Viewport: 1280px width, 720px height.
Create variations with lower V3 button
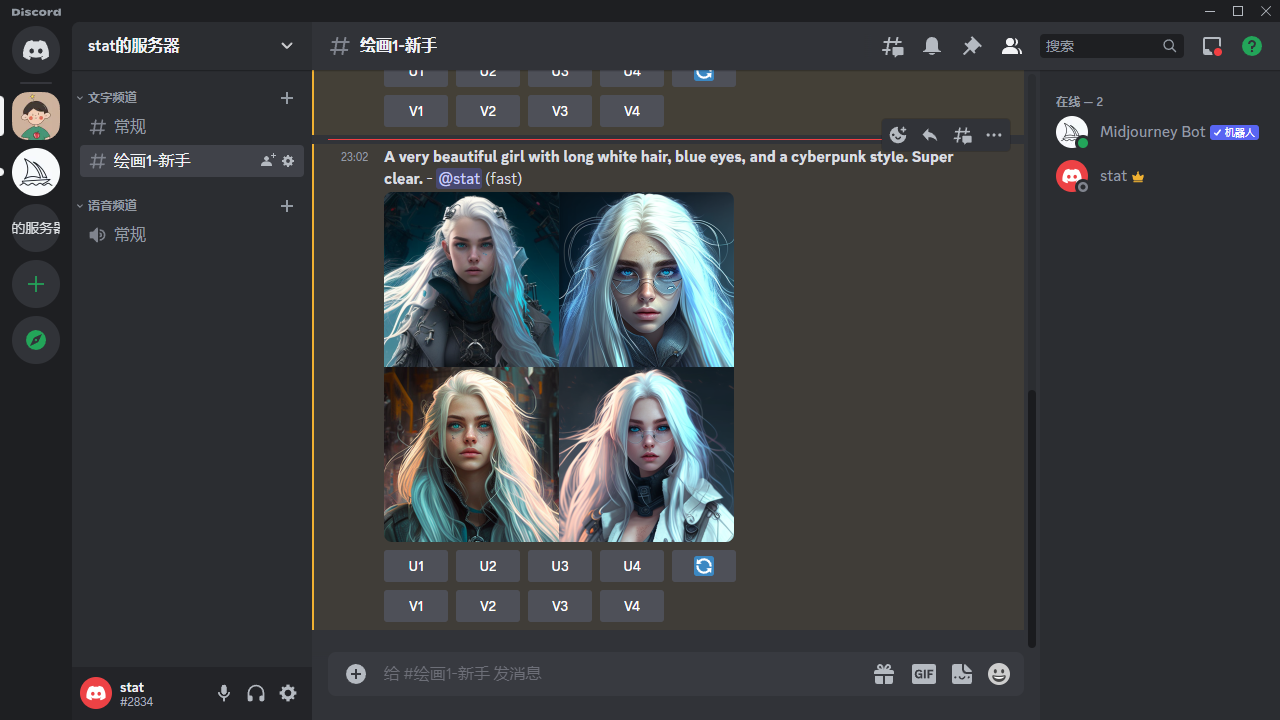560,606
